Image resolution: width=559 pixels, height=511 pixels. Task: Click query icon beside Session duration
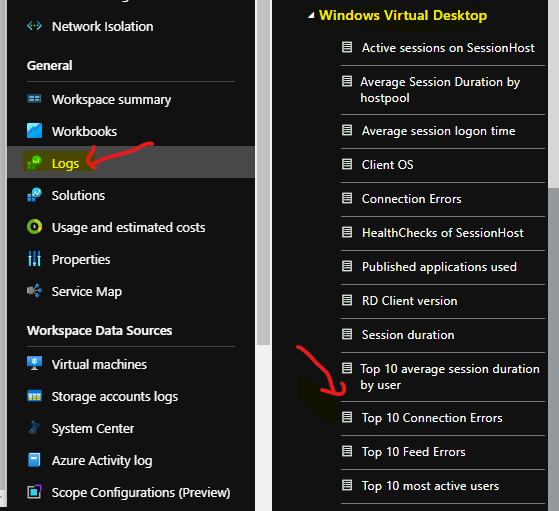click(x=347, y=334)
